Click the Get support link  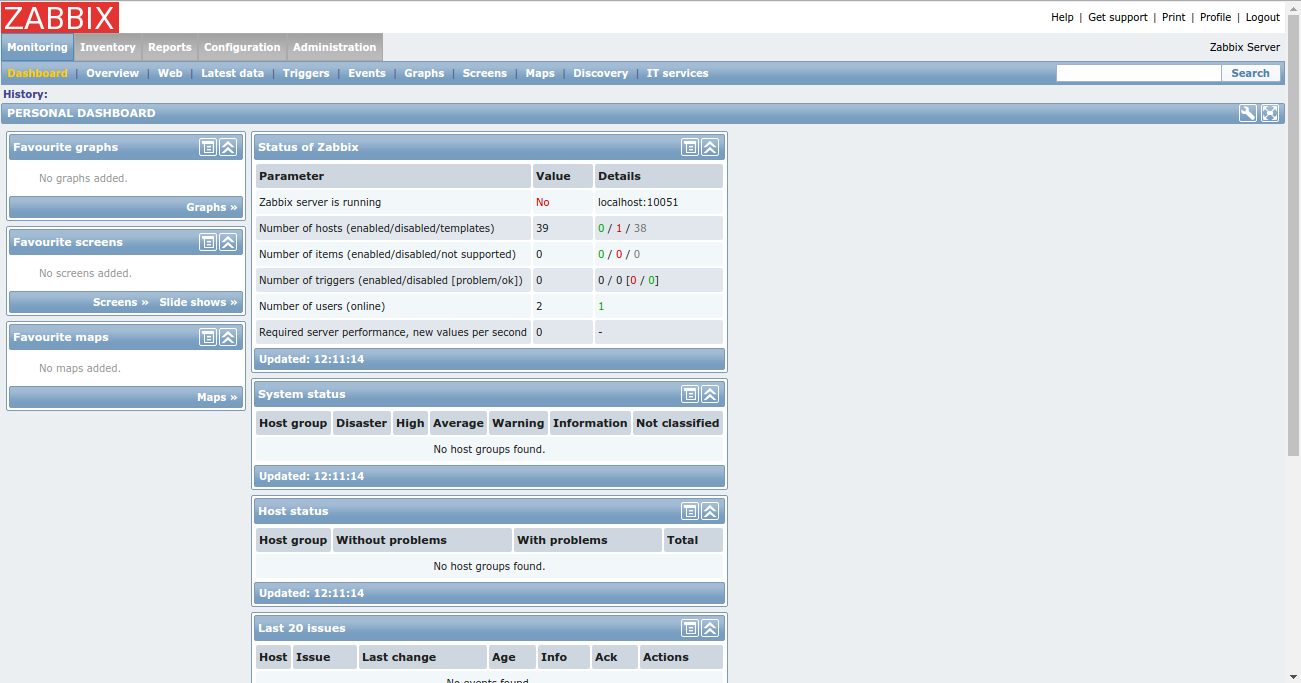coord(1118,17)
